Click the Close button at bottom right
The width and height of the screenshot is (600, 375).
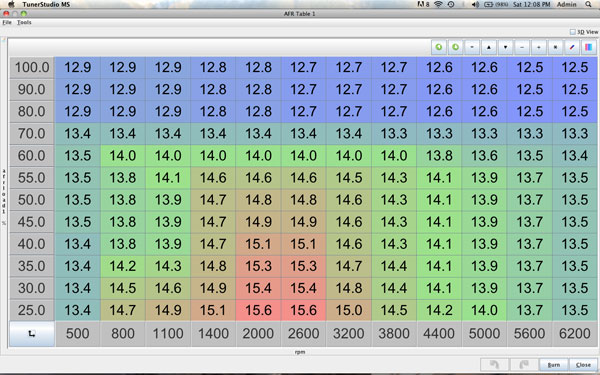(583, 365)
